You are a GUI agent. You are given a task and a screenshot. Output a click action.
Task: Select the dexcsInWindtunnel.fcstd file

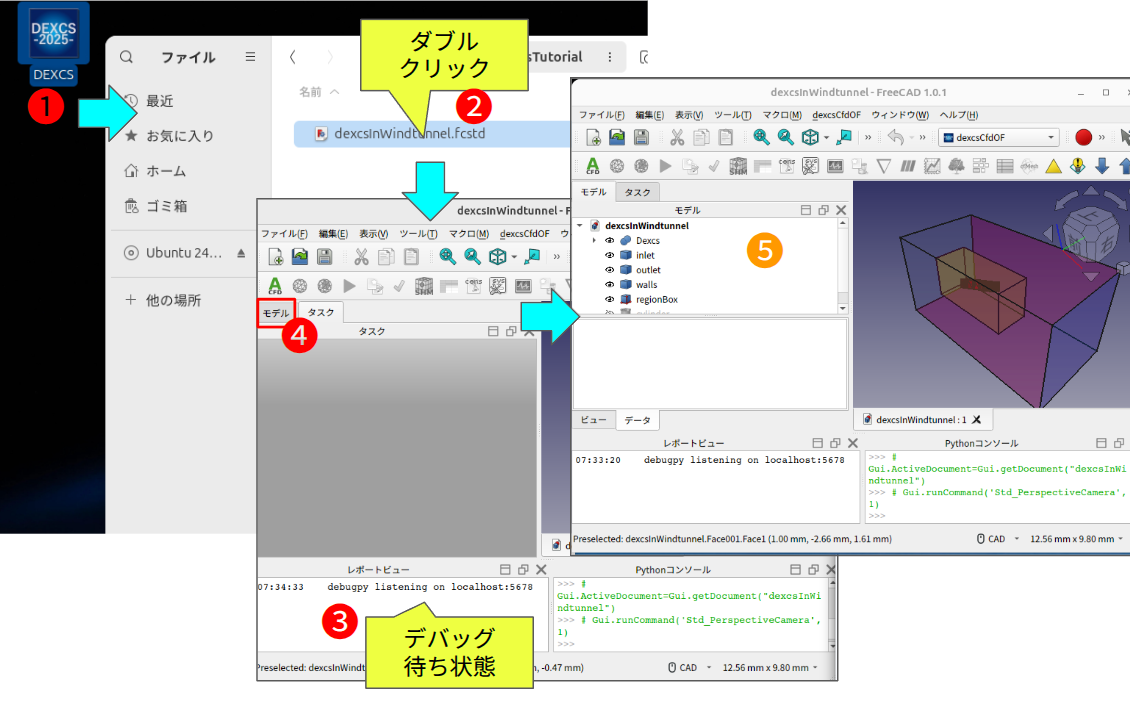coord(409,133)
